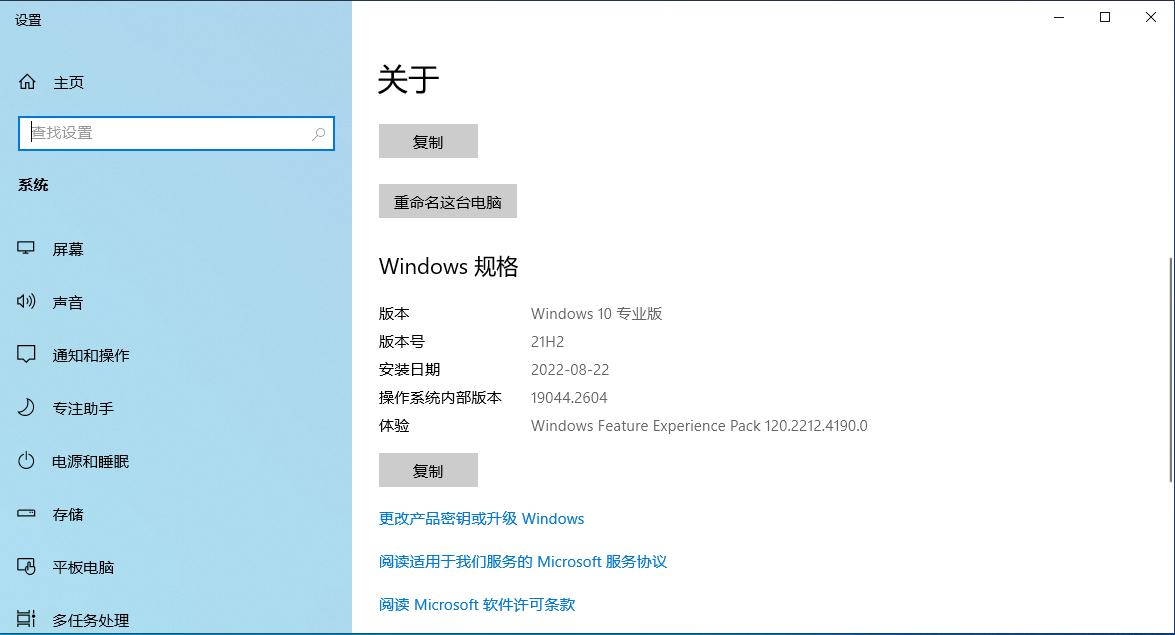Open 阅读 Microsoft 软件许可条款

pyautogui.click(x=476, y=604)
